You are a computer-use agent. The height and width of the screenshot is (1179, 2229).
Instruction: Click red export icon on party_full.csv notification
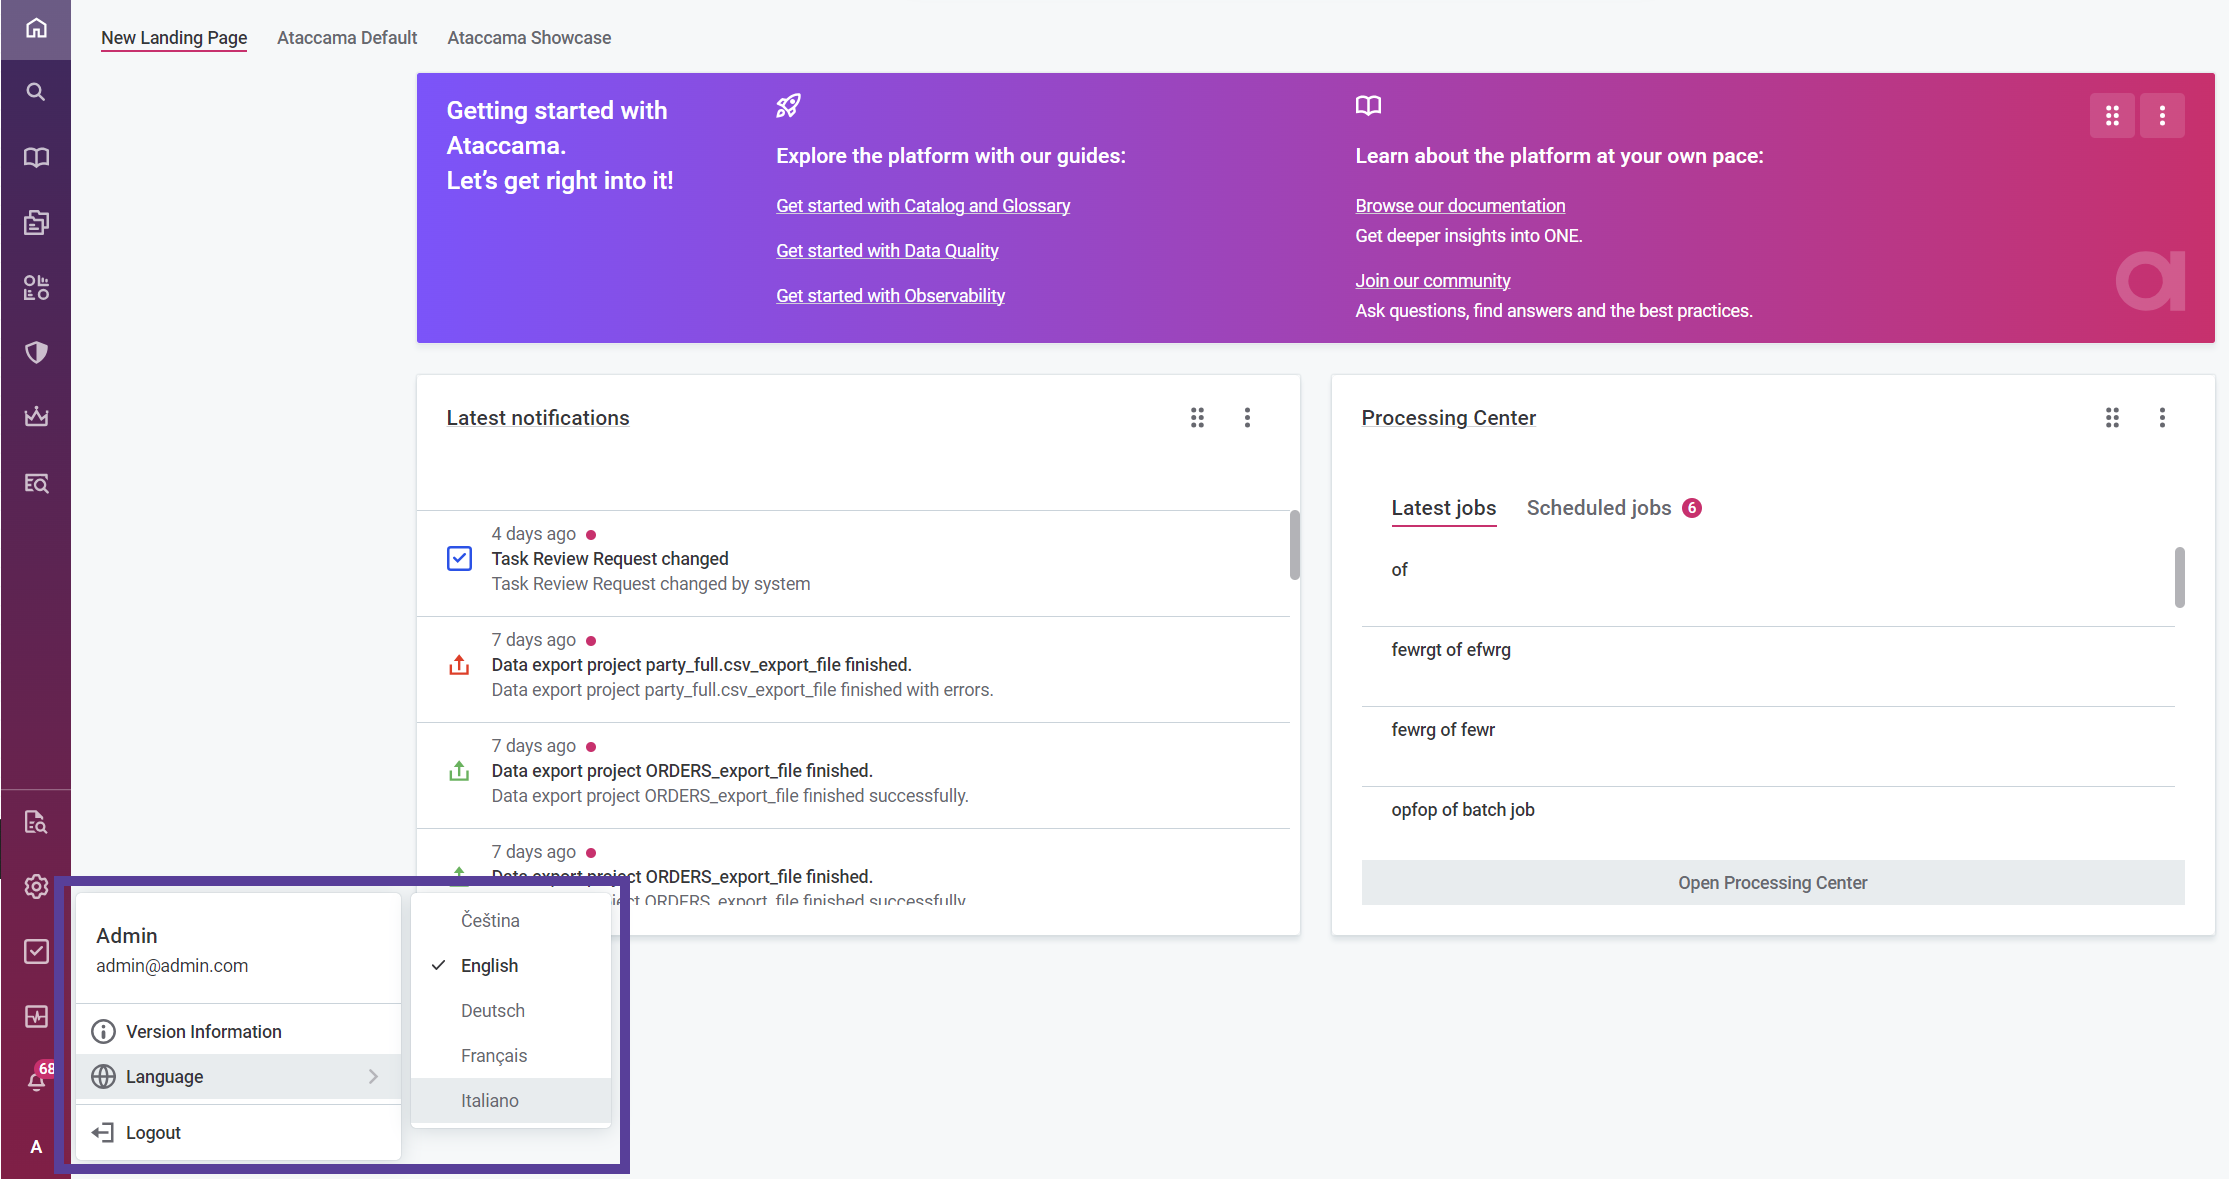pos(459,665)
